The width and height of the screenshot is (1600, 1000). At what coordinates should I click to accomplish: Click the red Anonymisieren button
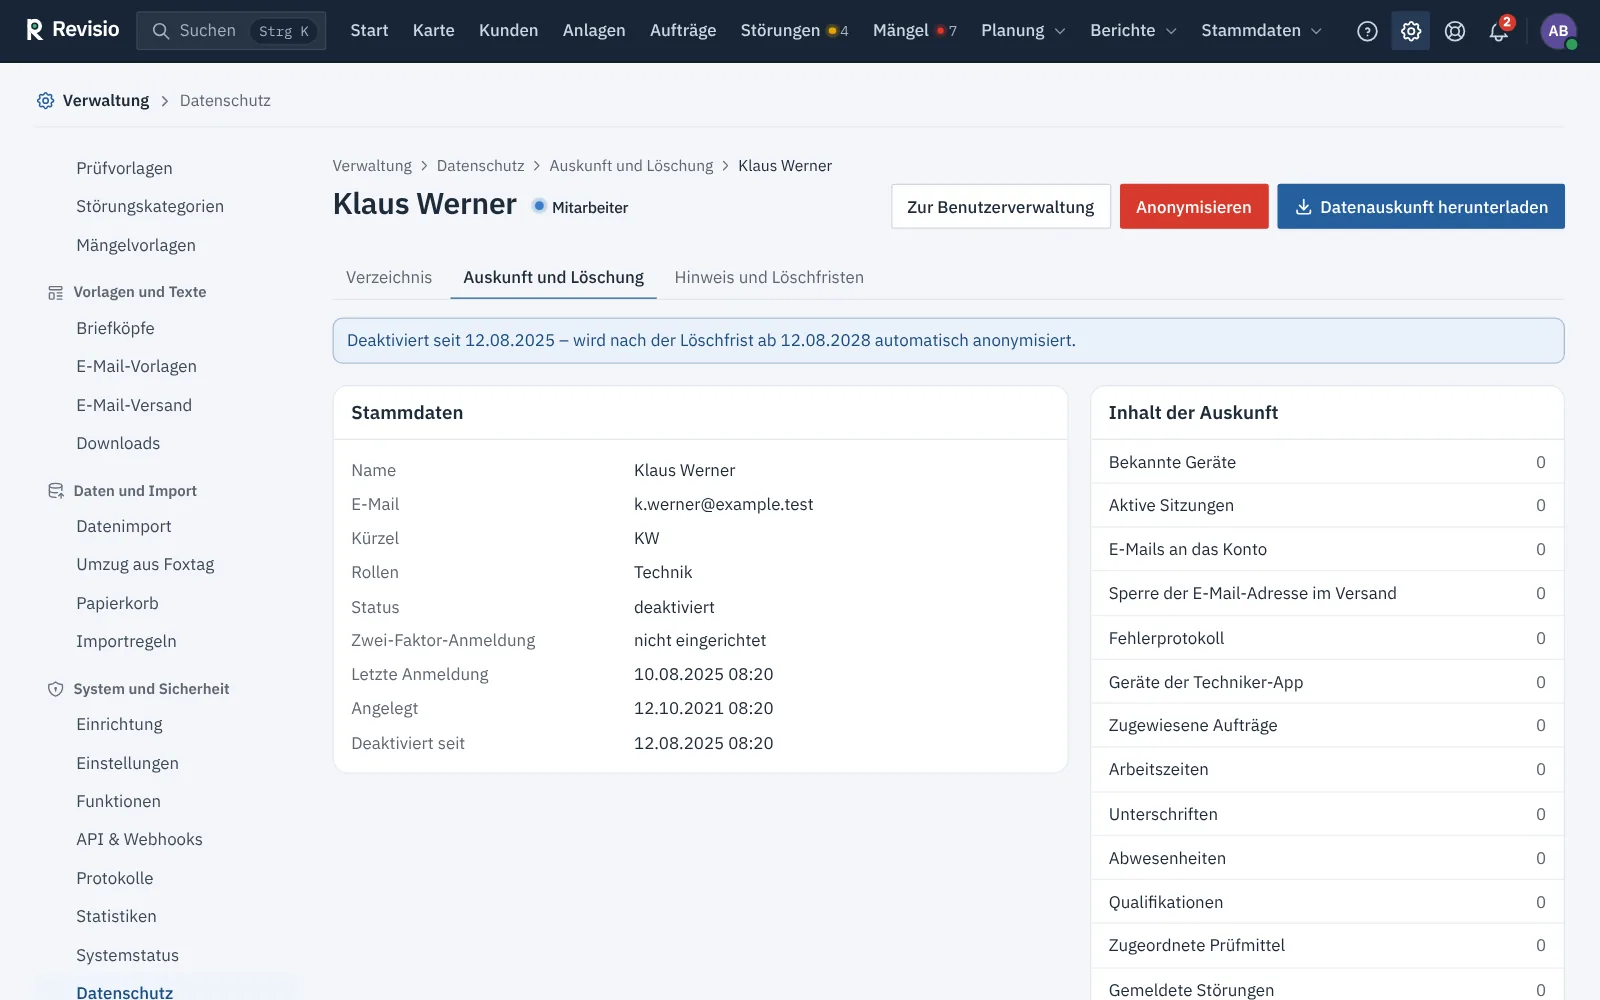[1194, 207]
